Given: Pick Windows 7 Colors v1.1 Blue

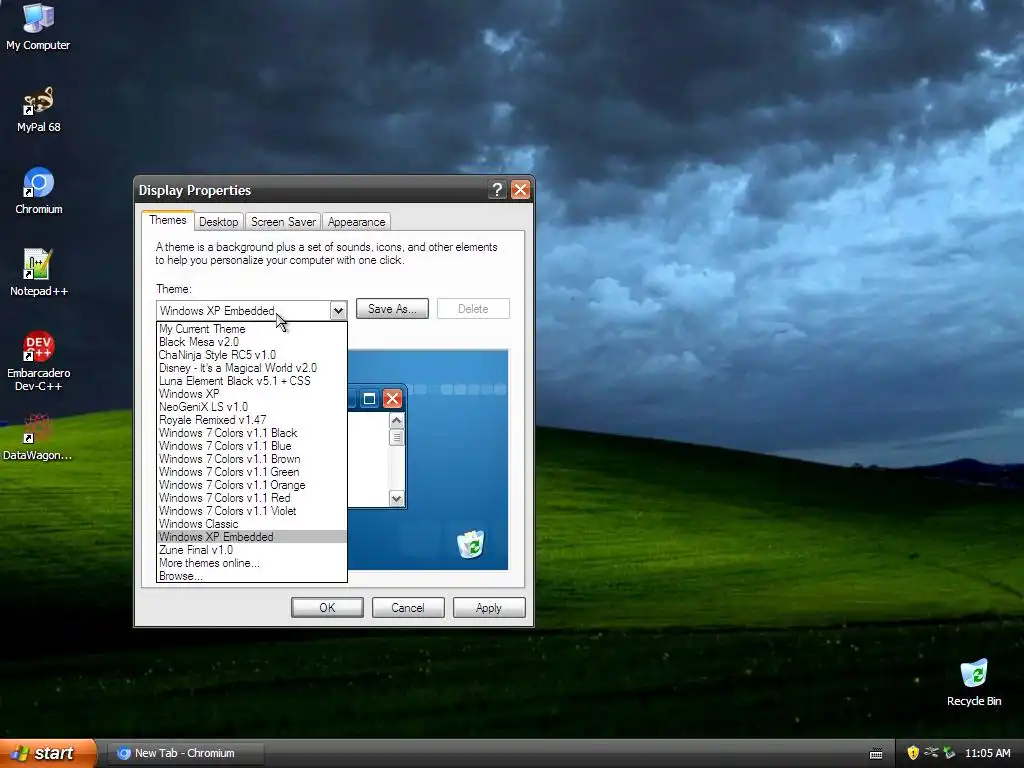Looking at the screenshot, I should [251, 446].
